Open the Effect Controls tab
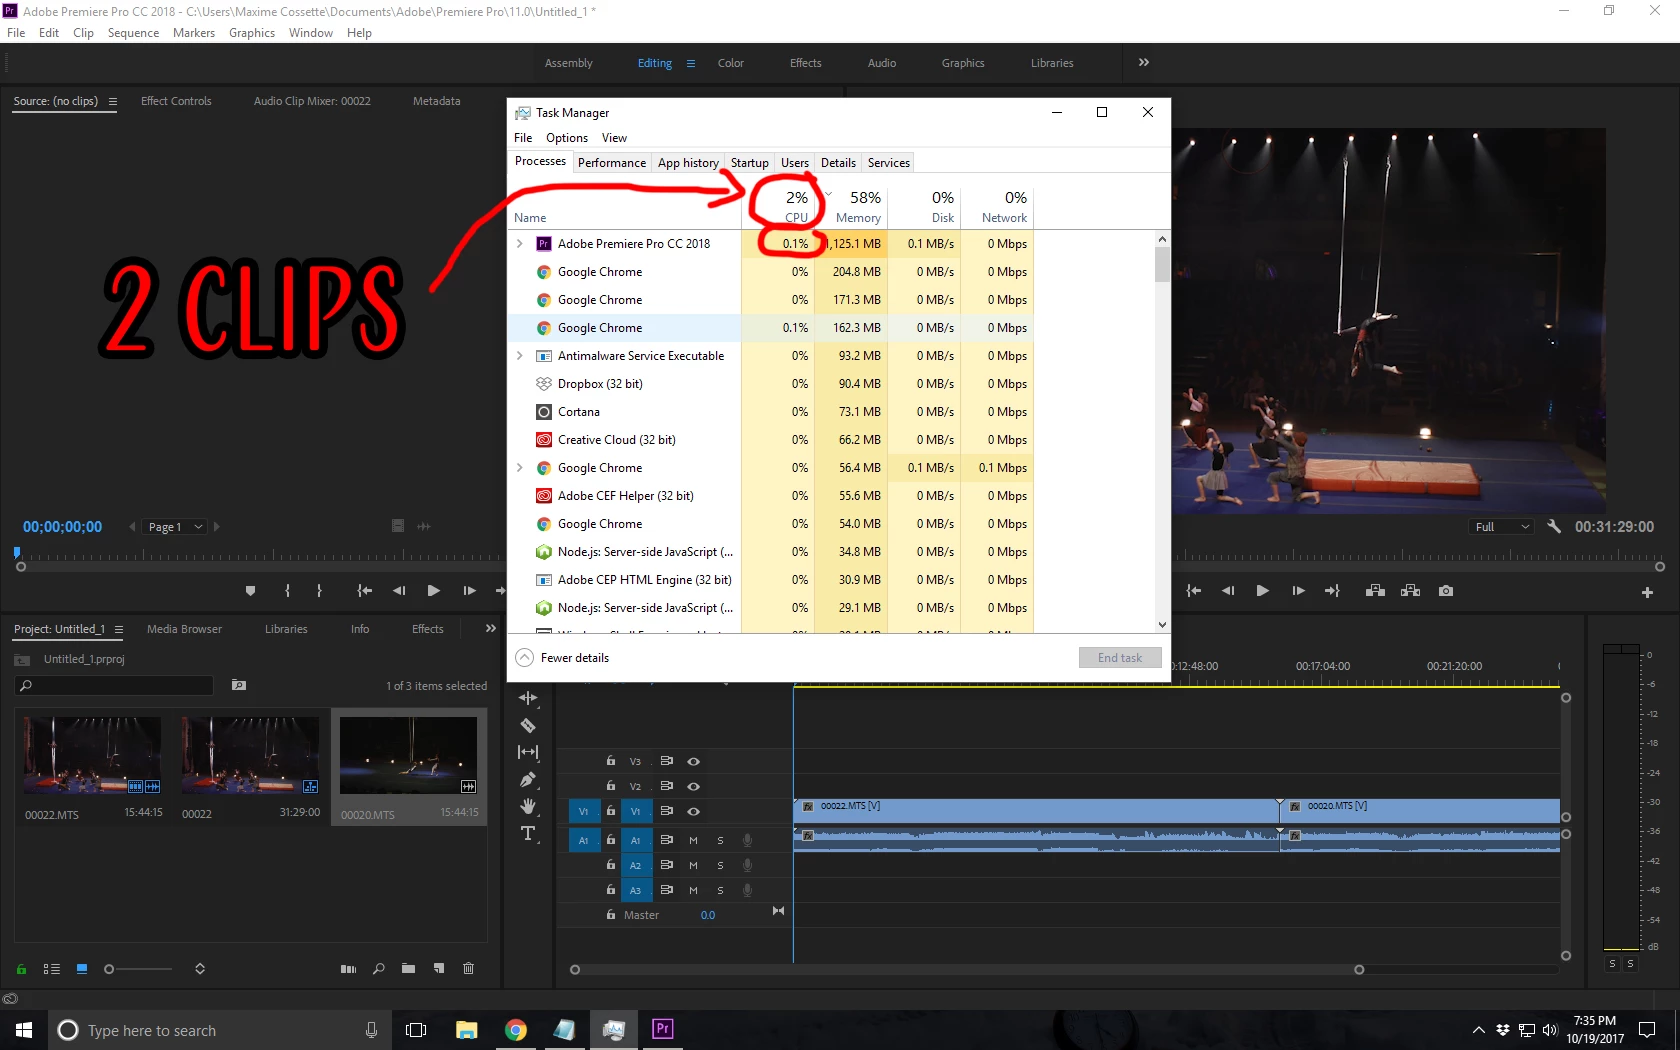The image size is (1680, 1050). point(176,101)
